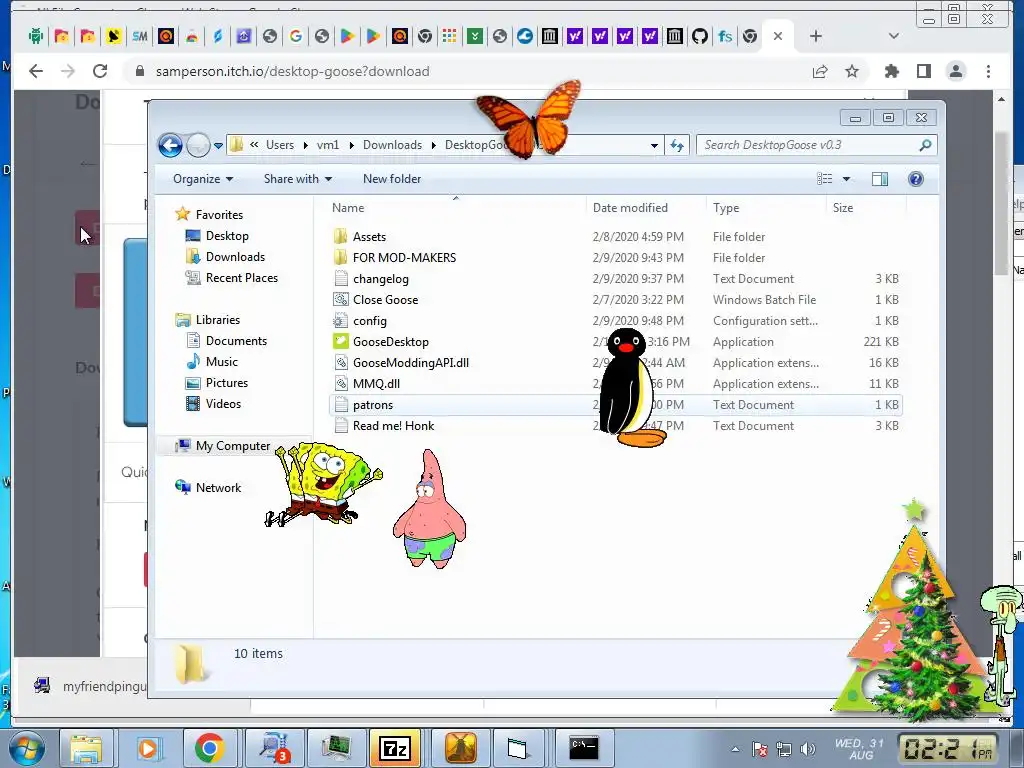Image resolution: width=1024 pixels, height=768 pixels.
Task: Select the FOR MOD-MAKERS folder
Action: (x=404, y=258)
